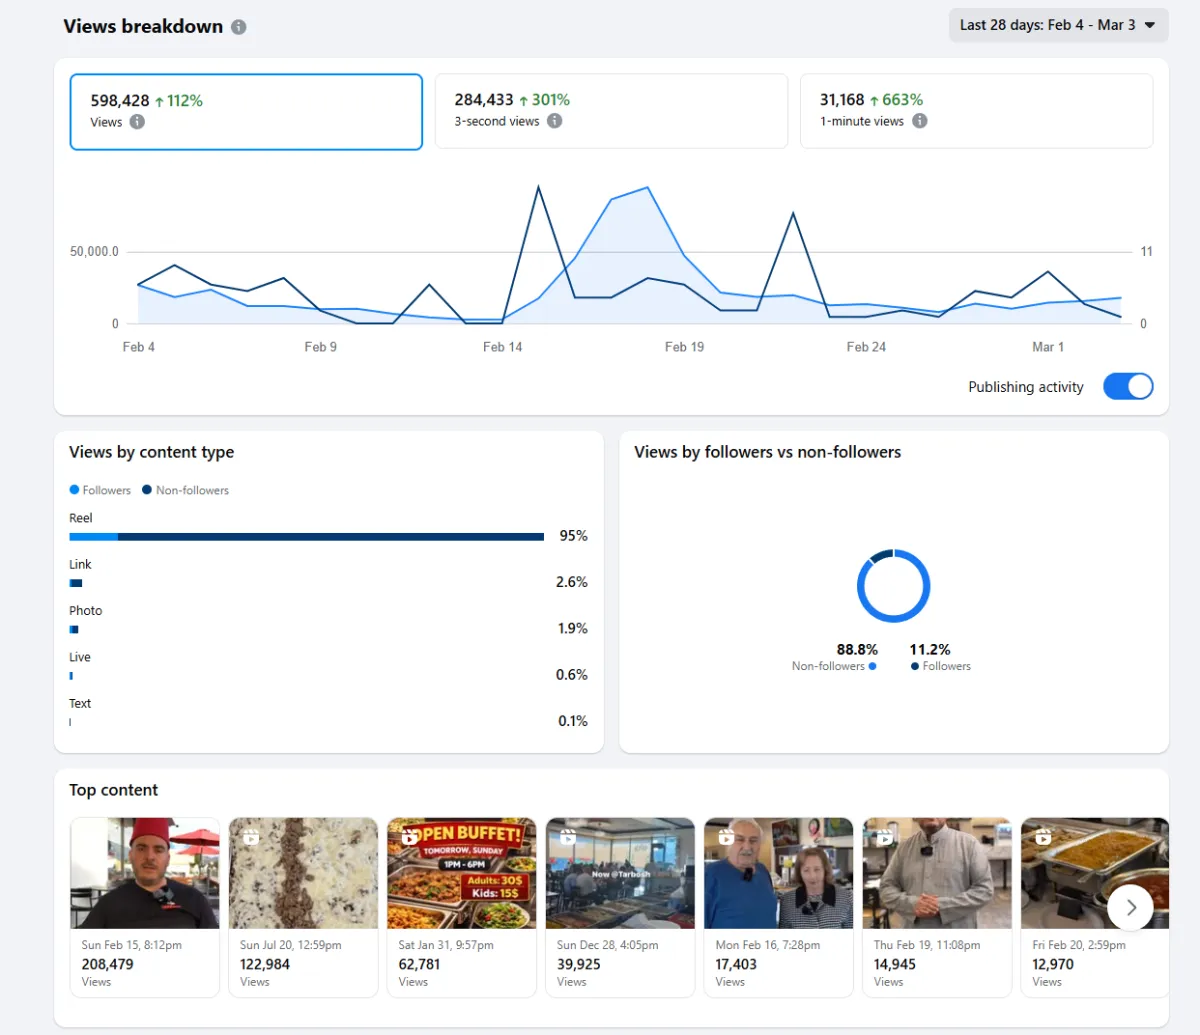Click reel icon on Jul 20 food thumbnail
This screenshot has height=1035, width=1200.
(250, 837)
